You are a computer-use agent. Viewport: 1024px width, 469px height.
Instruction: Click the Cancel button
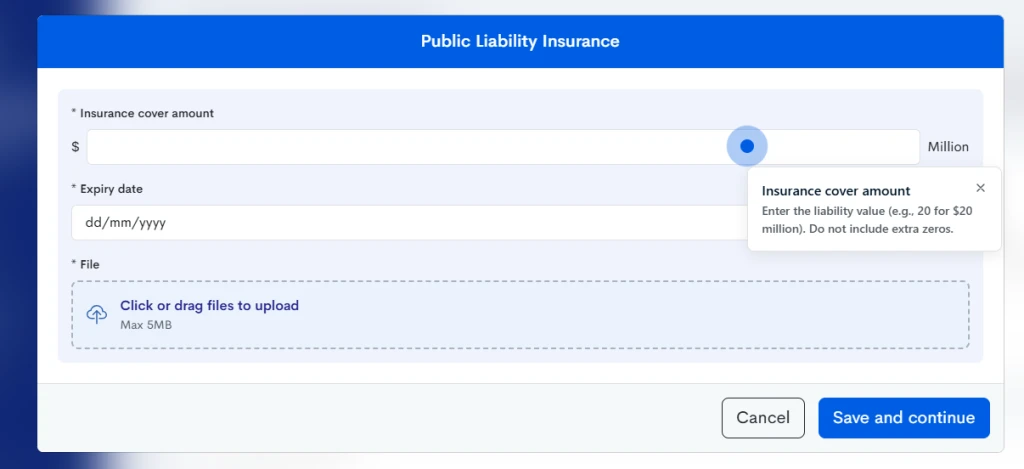click(763, 418)
